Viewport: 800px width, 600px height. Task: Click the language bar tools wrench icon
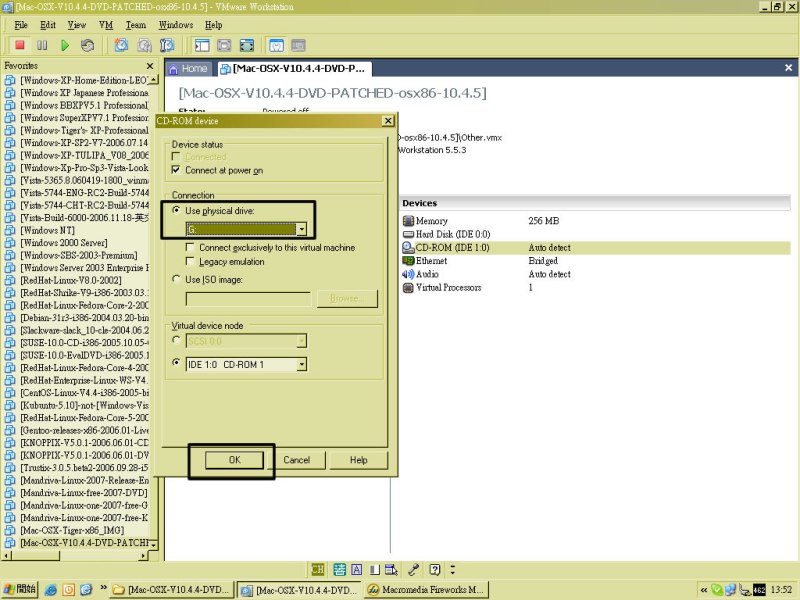tap(413, 569)
